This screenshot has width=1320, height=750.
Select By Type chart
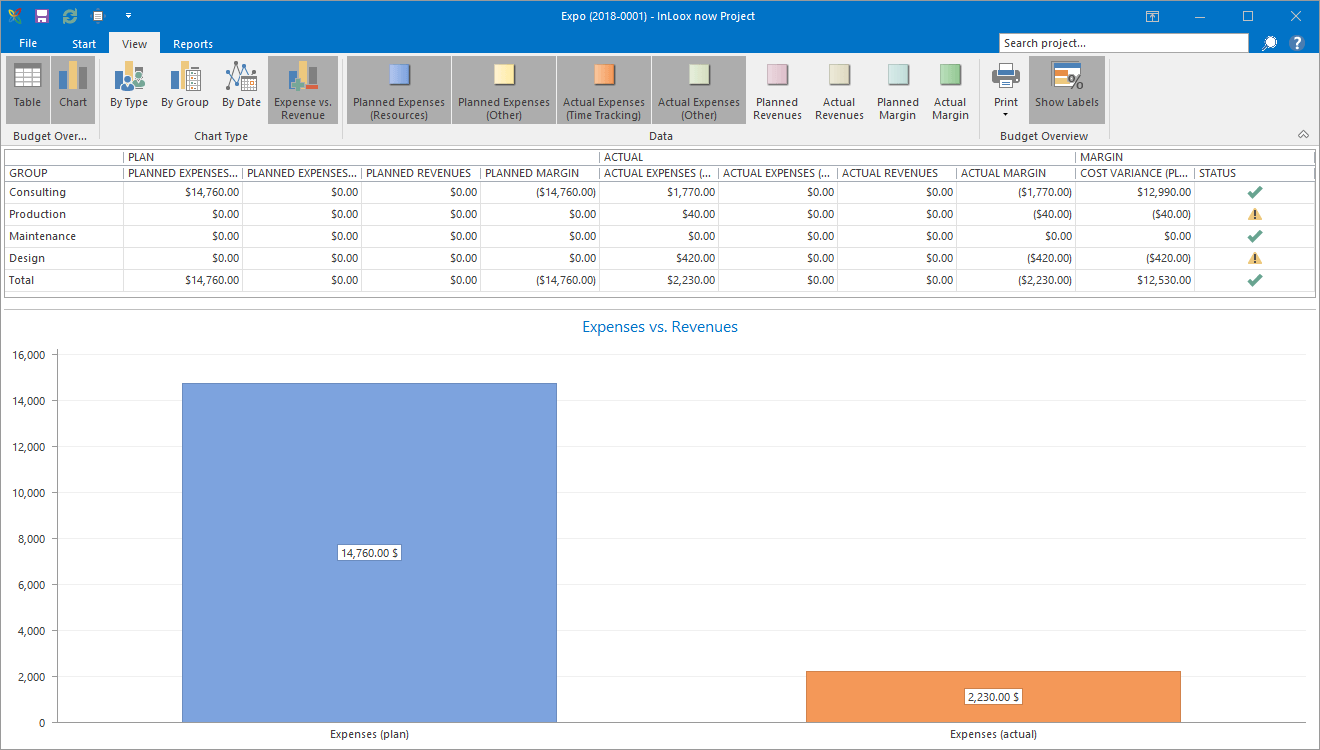pos(129,89)
